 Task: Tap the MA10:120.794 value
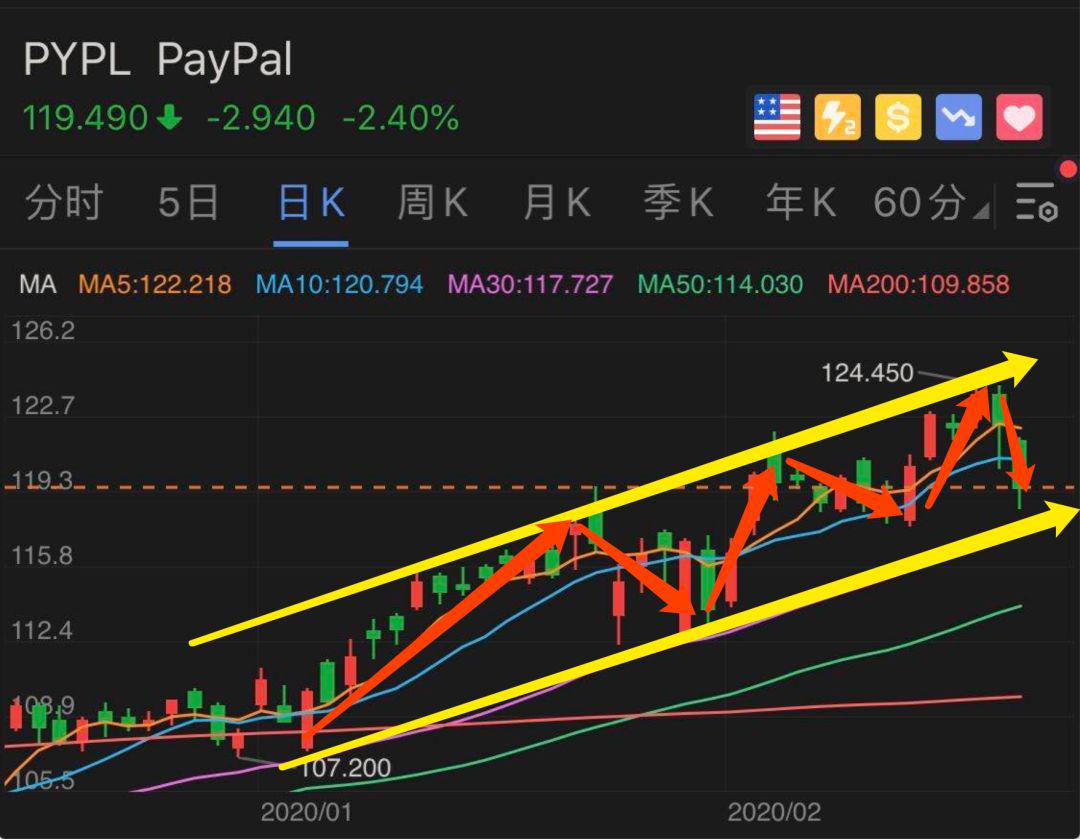click(x=340, y=284)
